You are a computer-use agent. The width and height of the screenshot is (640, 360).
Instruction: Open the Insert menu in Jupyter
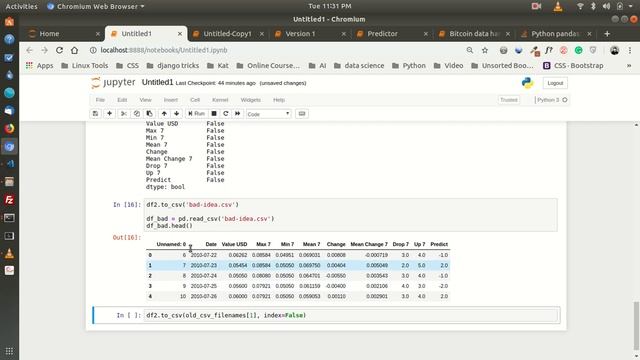pos(171,100)
